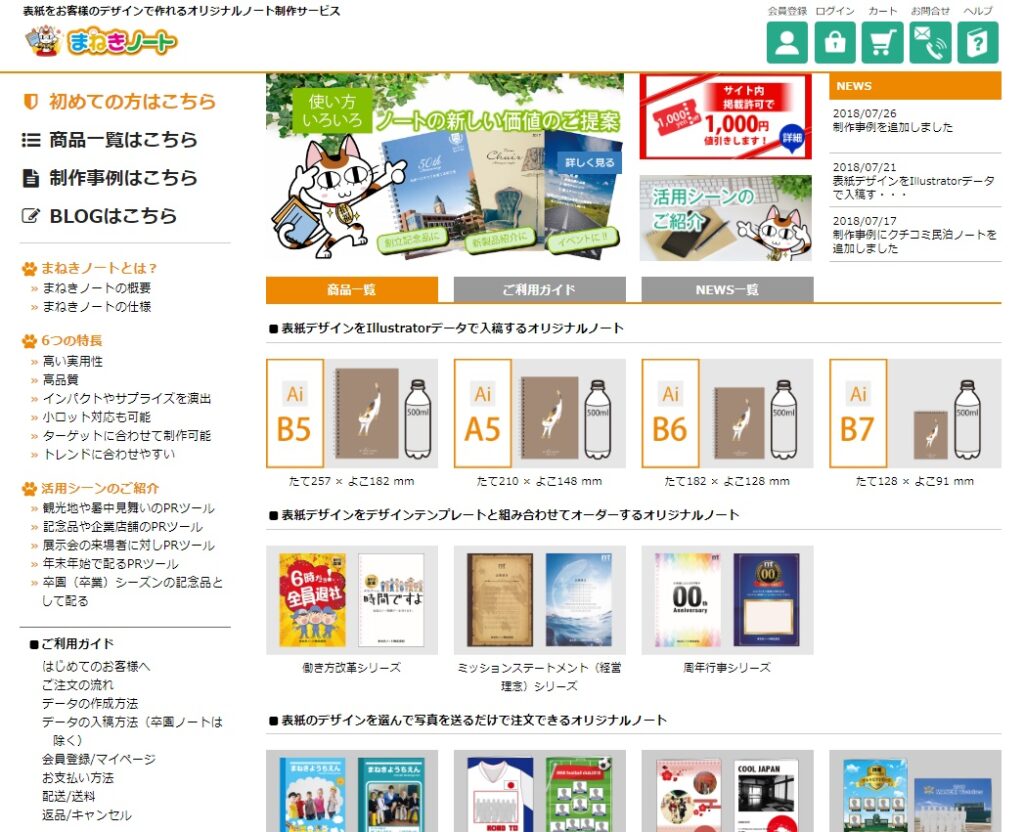The height and width of the screenshot is (832, 1024).
Task: Click the pencil icon beside BLOGはこちら
Action: [x=31, y=216]
